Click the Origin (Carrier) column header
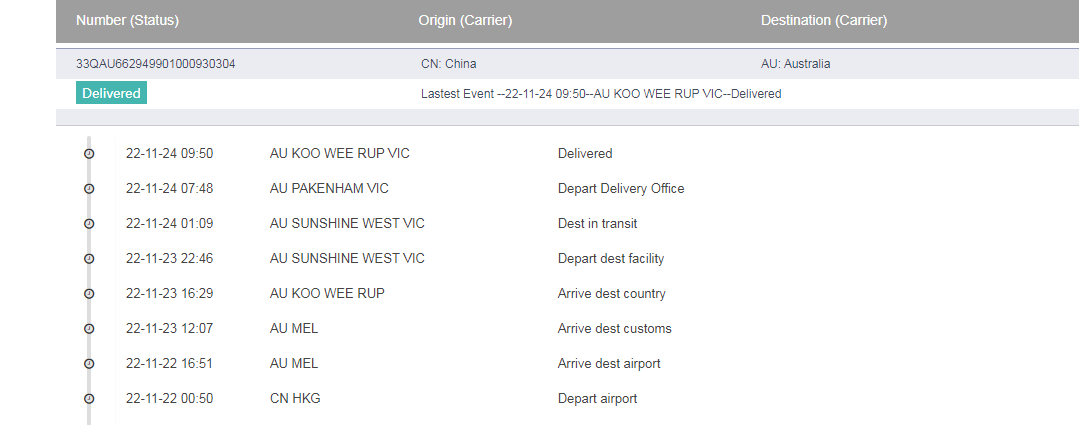The height and width of the screenshot is (425, 1079). tap(465, 20)
